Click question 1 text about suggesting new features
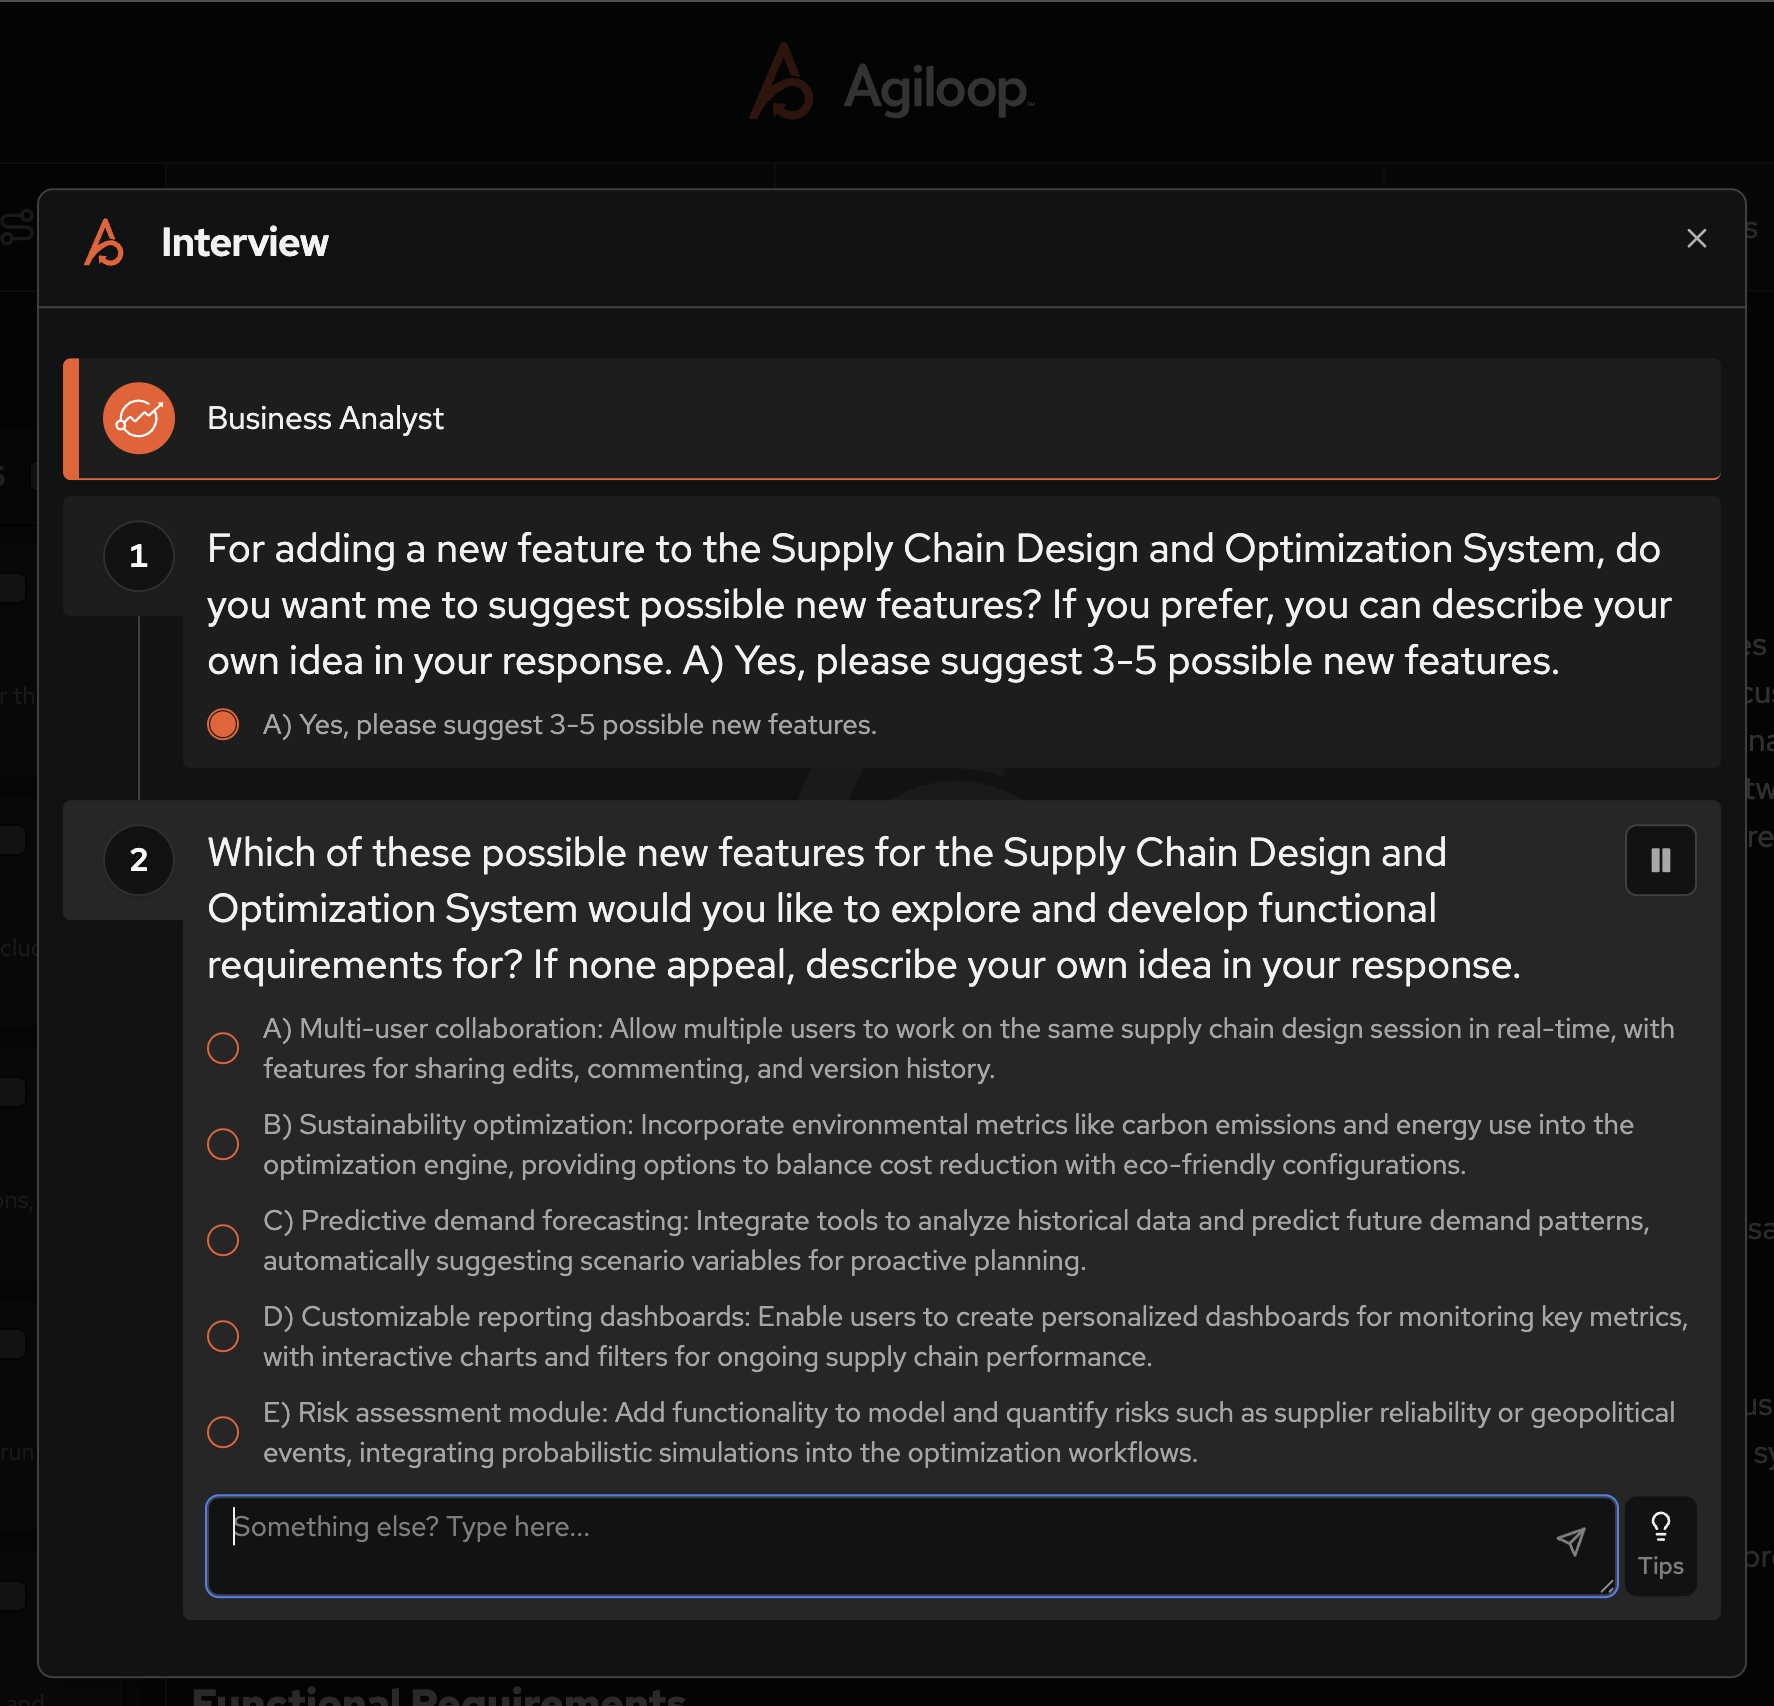1774x1706 pixels. click(939, 605)
